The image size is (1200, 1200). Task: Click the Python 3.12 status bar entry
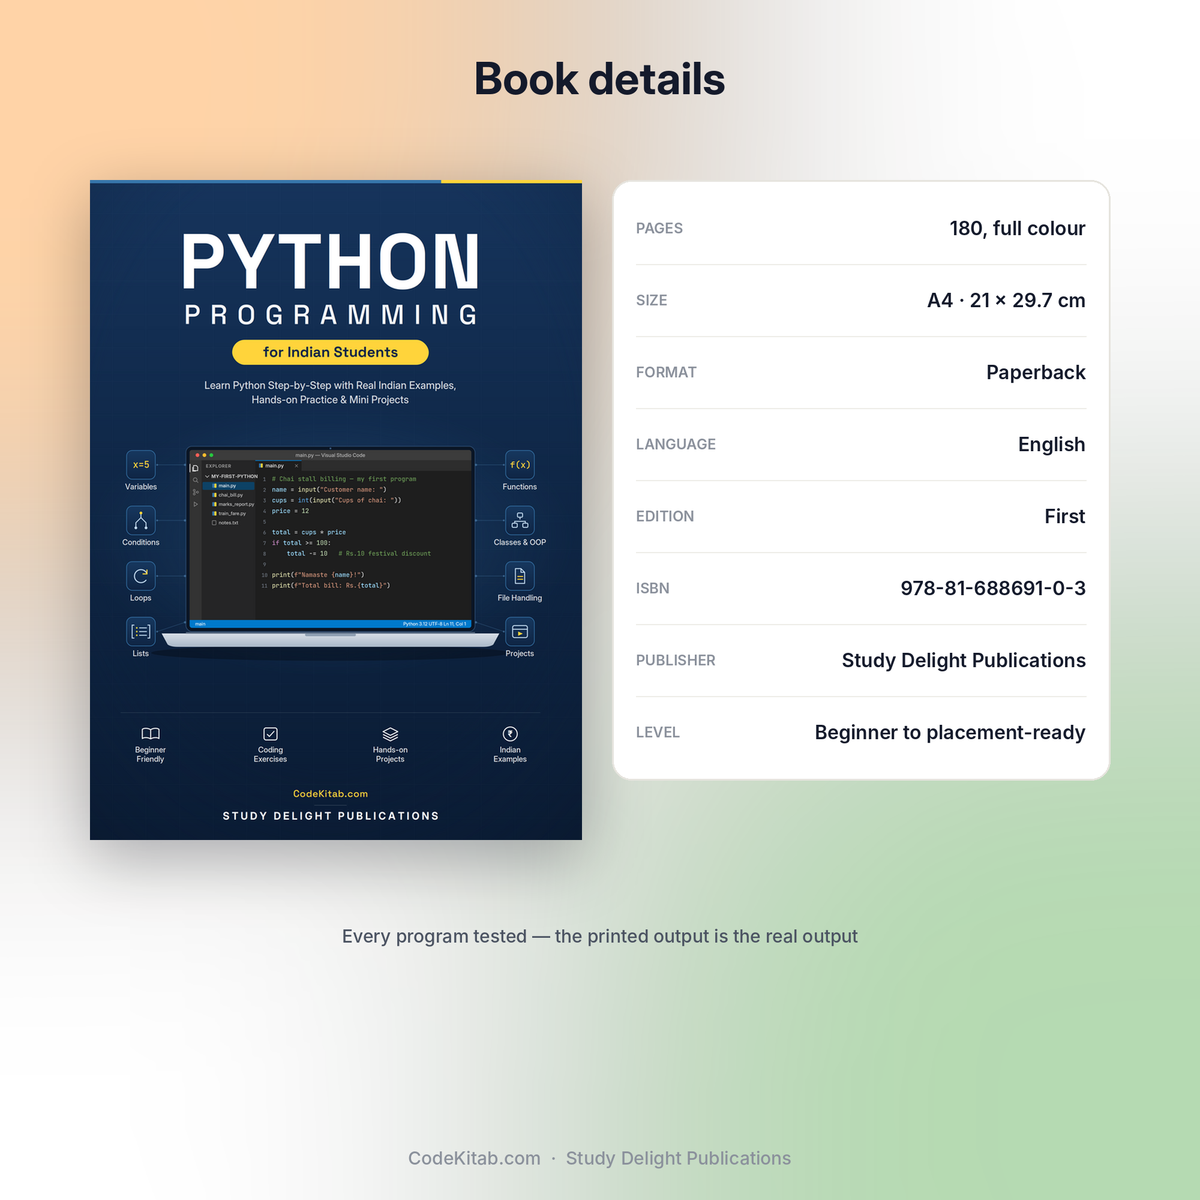tap(415, 624)
